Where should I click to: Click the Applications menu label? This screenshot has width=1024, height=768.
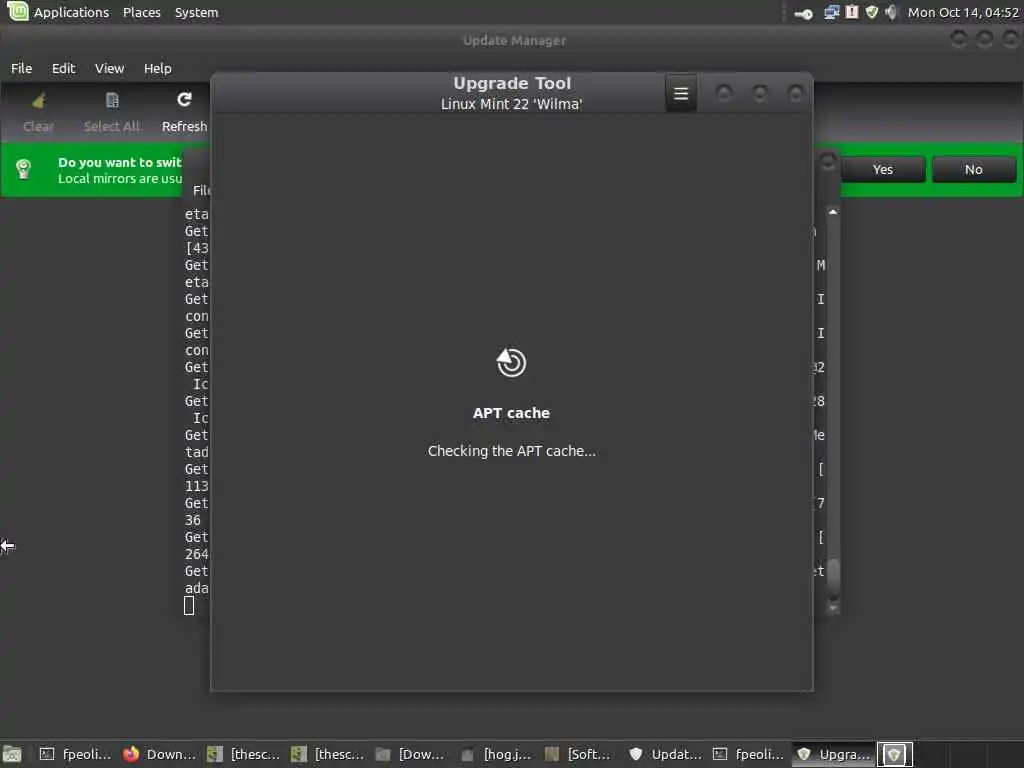[x=71, y=12]
